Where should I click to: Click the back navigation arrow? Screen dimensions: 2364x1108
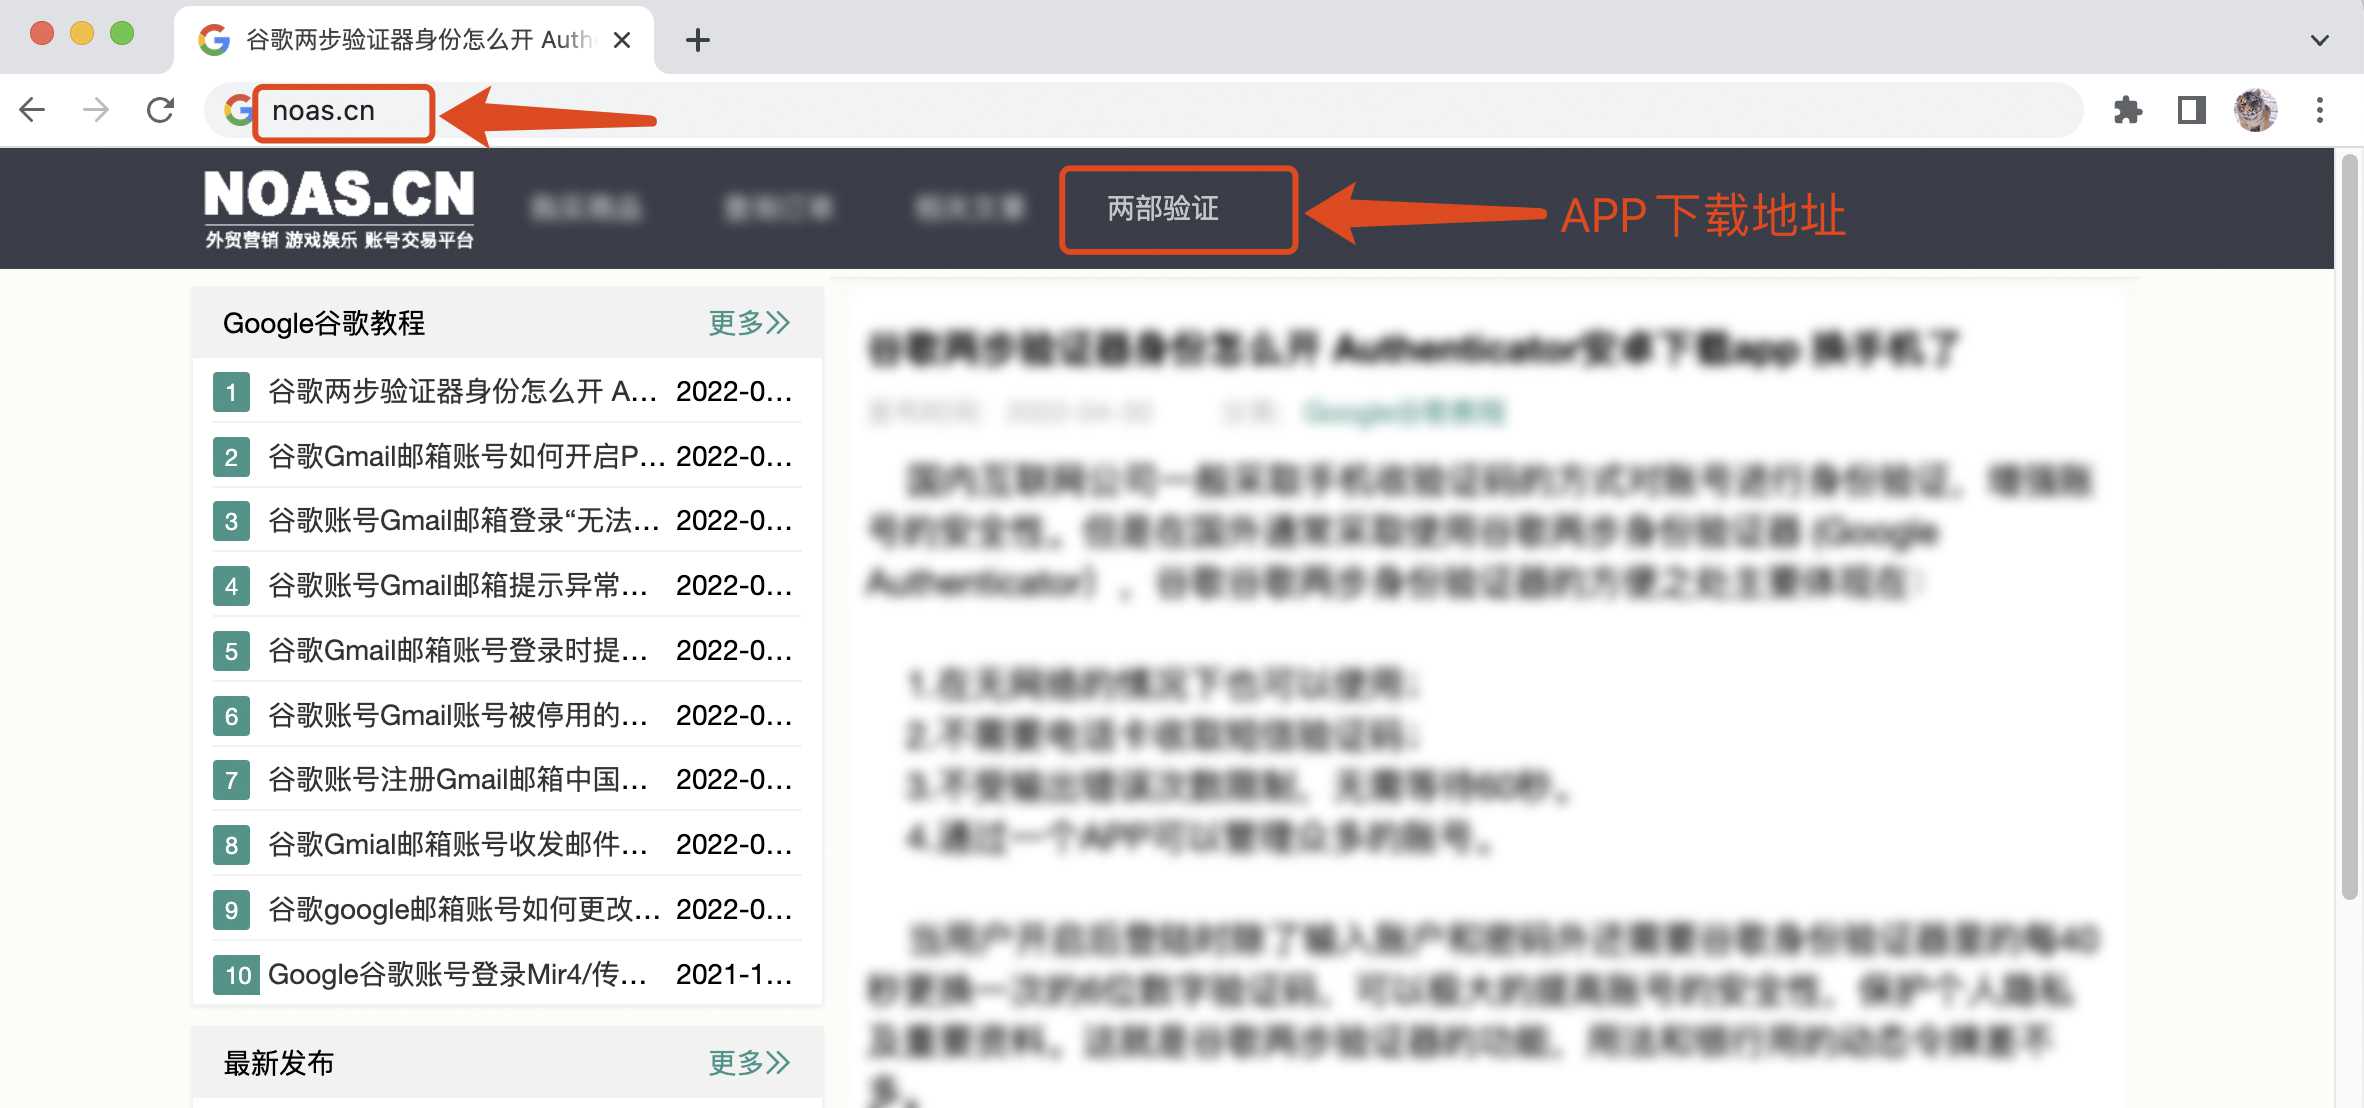[x=33, y=110]
